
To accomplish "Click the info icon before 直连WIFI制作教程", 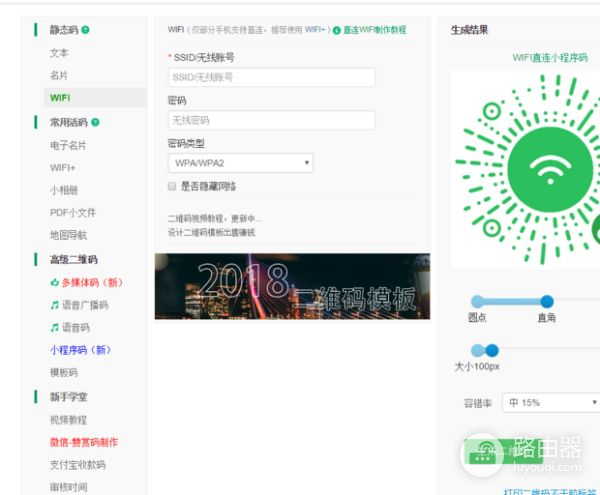I will click(x=336, y=30).
